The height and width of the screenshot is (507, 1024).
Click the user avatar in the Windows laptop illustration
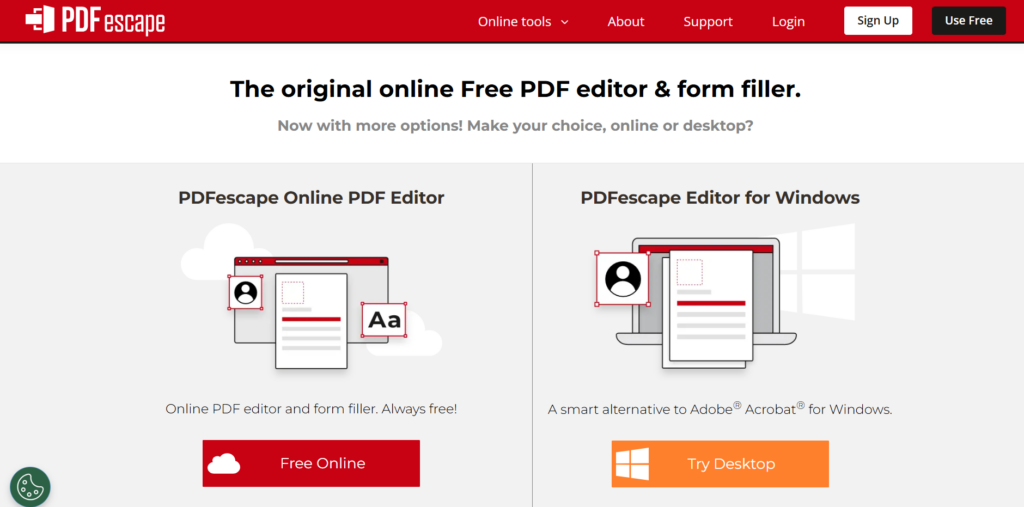(623, 278)
